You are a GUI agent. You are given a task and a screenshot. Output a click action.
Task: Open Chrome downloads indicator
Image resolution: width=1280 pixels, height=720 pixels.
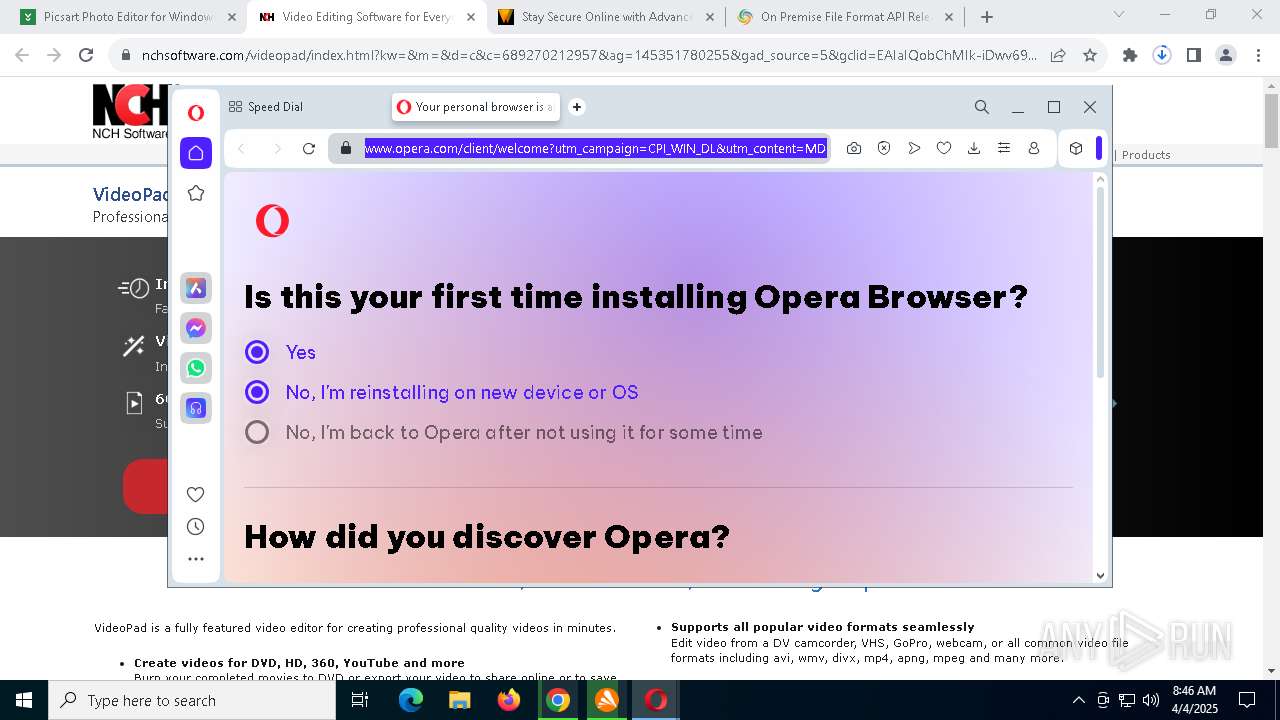pos(1162,56)
